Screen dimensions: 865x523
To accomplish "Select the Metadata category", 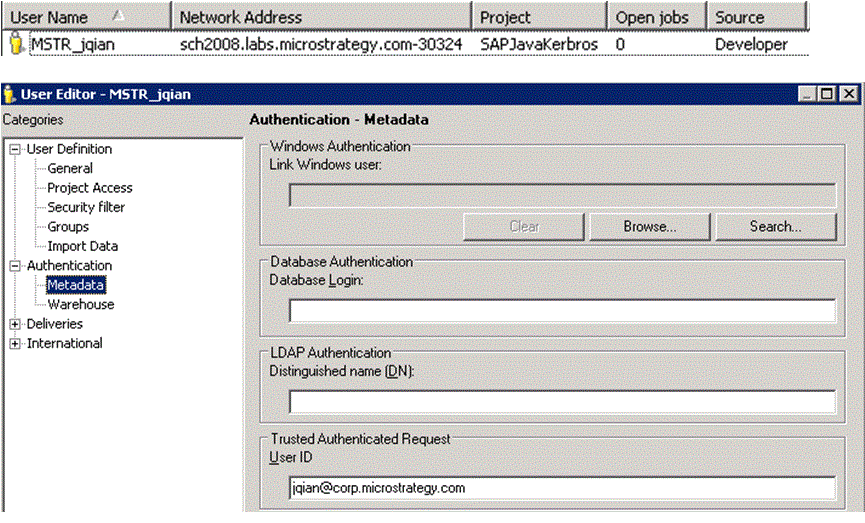I will point(76,285).
